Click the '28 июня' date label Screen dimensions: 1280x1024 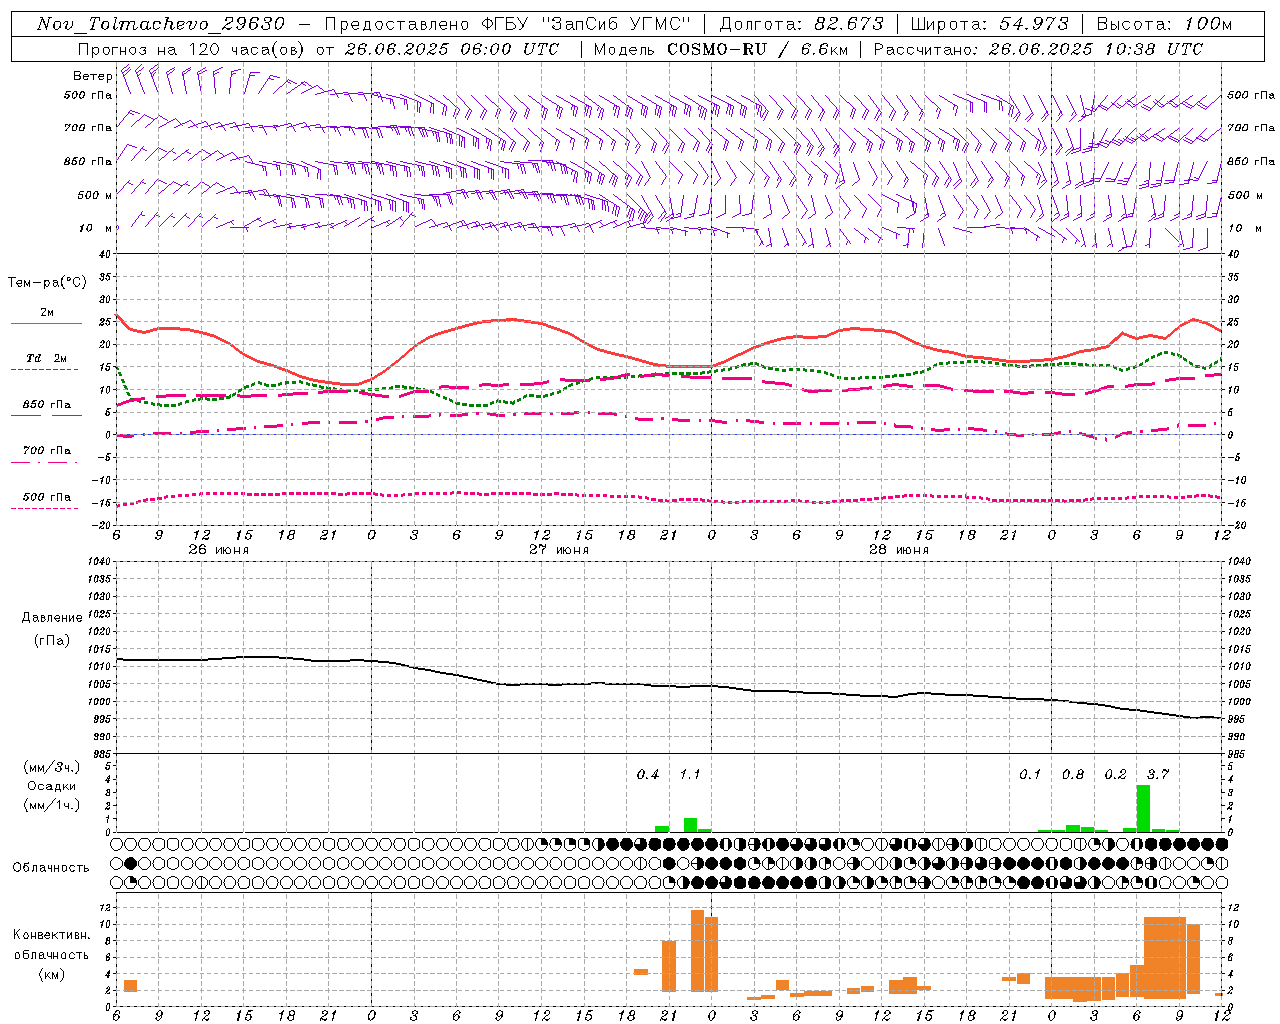898,550
